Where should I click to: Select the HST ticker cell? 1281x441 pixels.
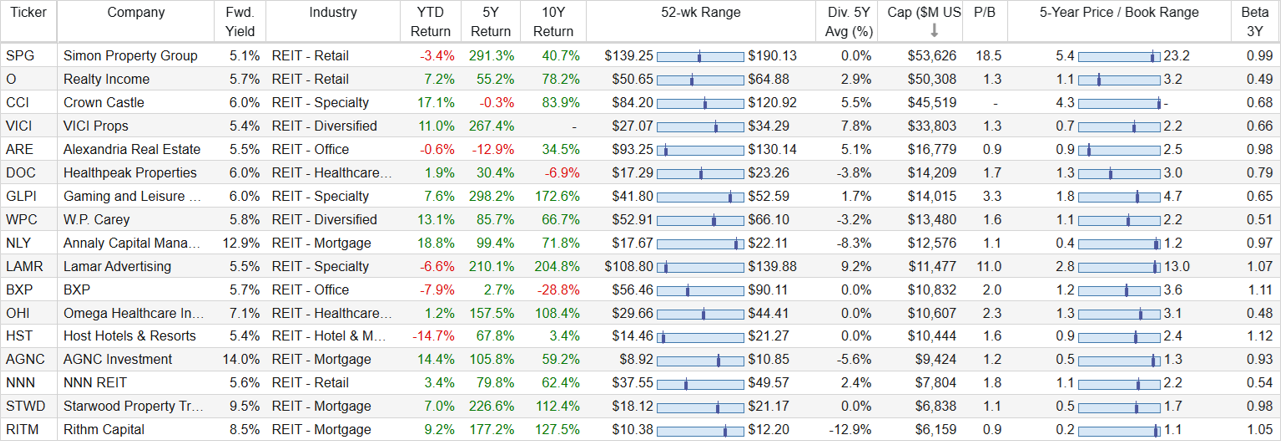click(29, 336)
